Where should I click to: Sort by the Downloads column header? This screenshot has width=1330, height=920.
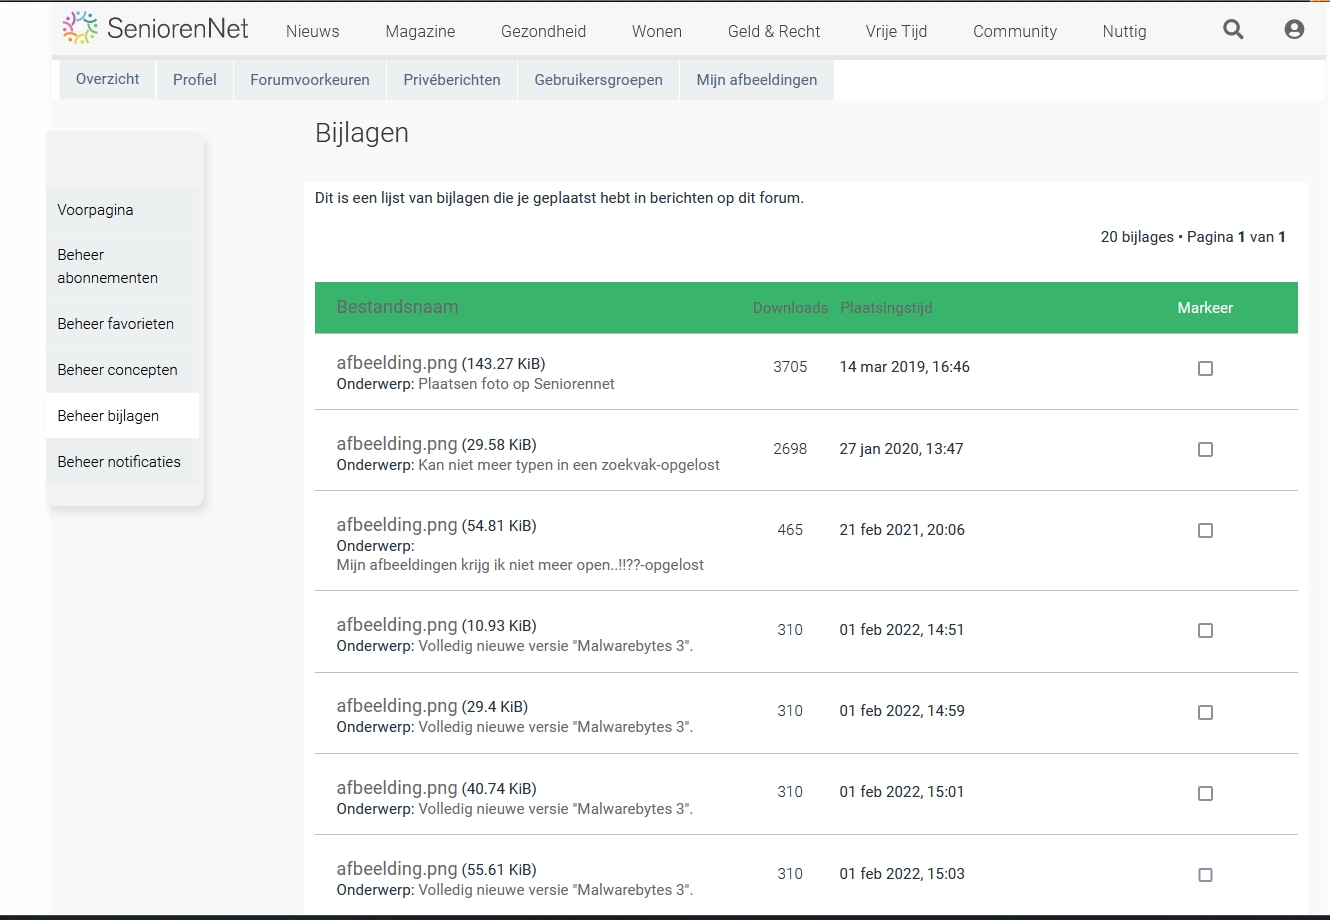(x=790, y=308)
